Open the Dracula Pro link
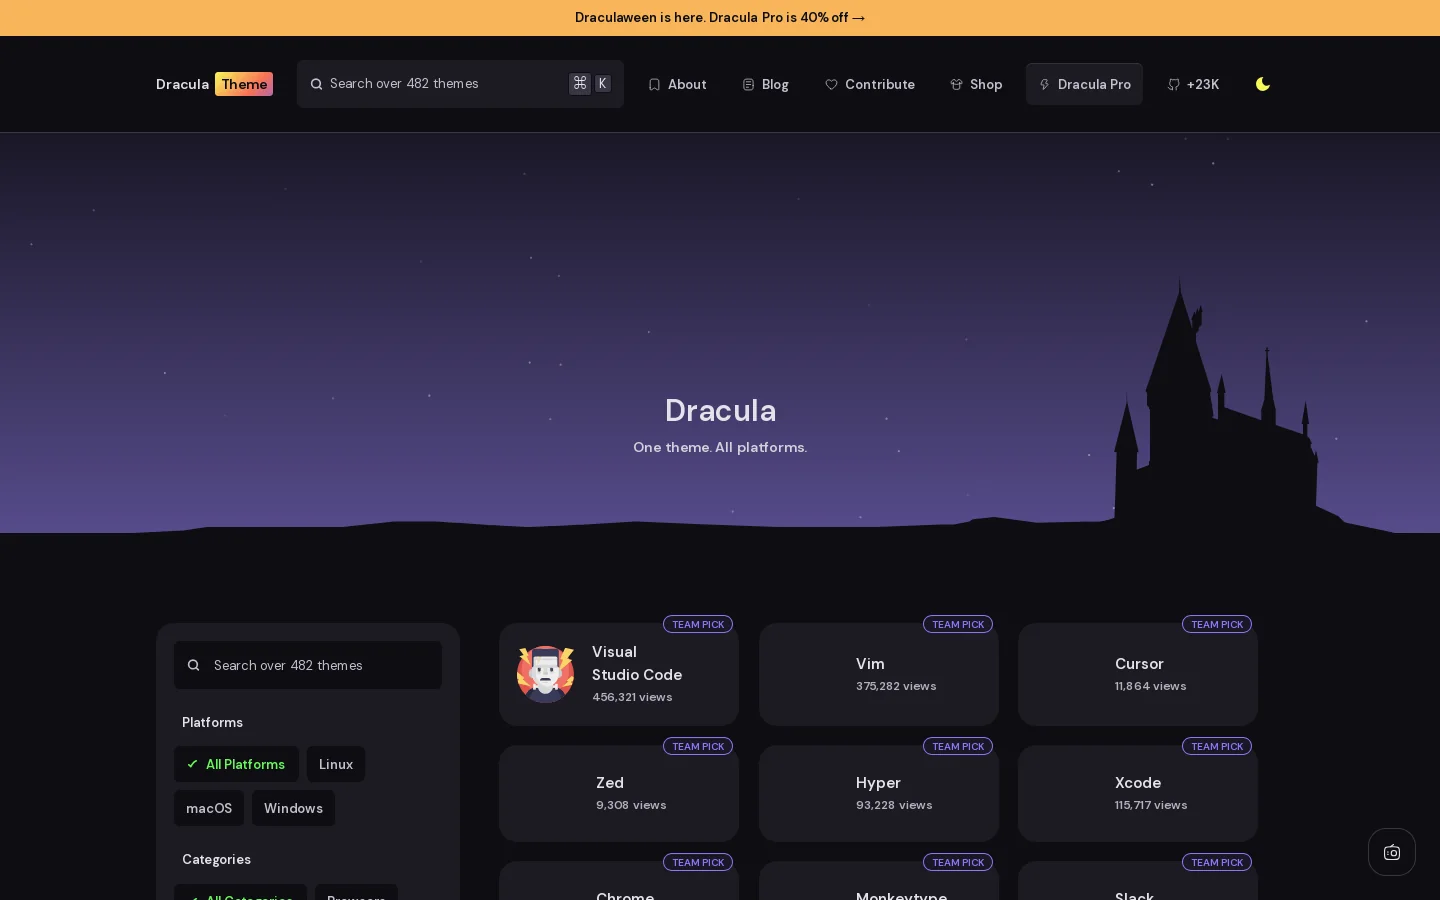Viewport: 1440px width, 900px height. pyautogui.click(x=1084, y=85)
